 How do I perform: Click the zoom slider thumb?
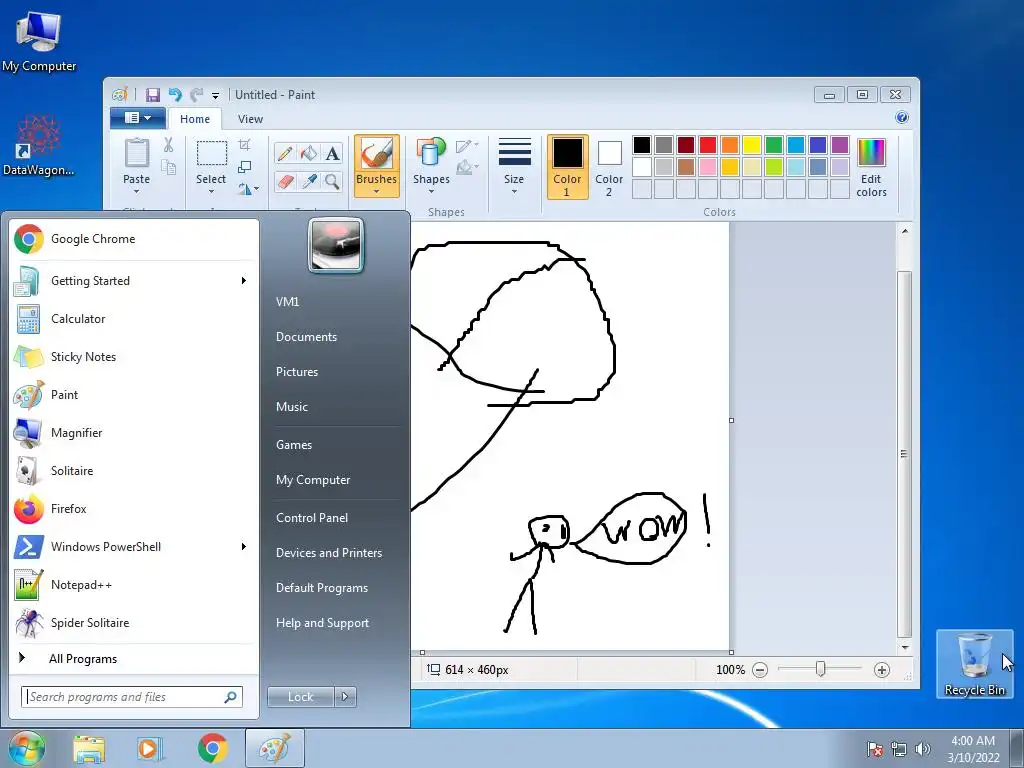click(820, 669)
